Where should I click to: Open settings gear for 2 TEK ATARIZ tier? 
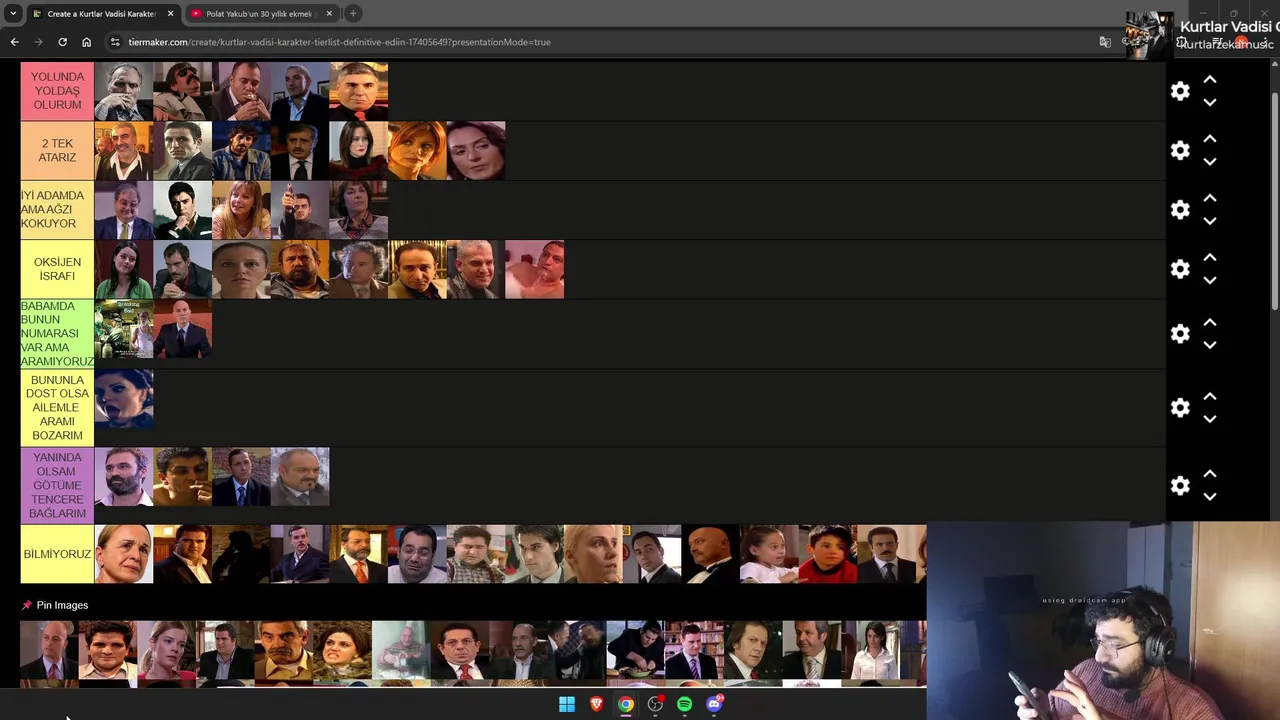[1180, 150]
